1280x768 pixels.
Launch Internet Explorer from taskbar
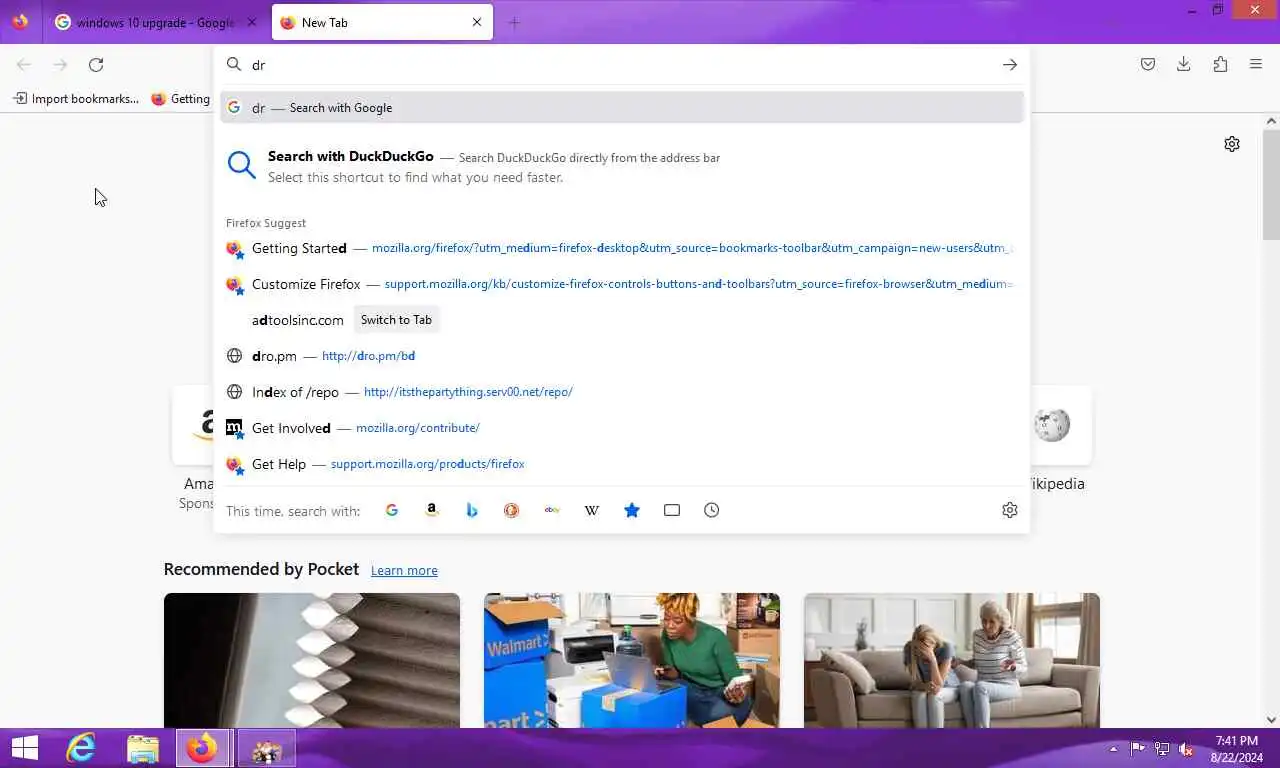tap(81, 748)
